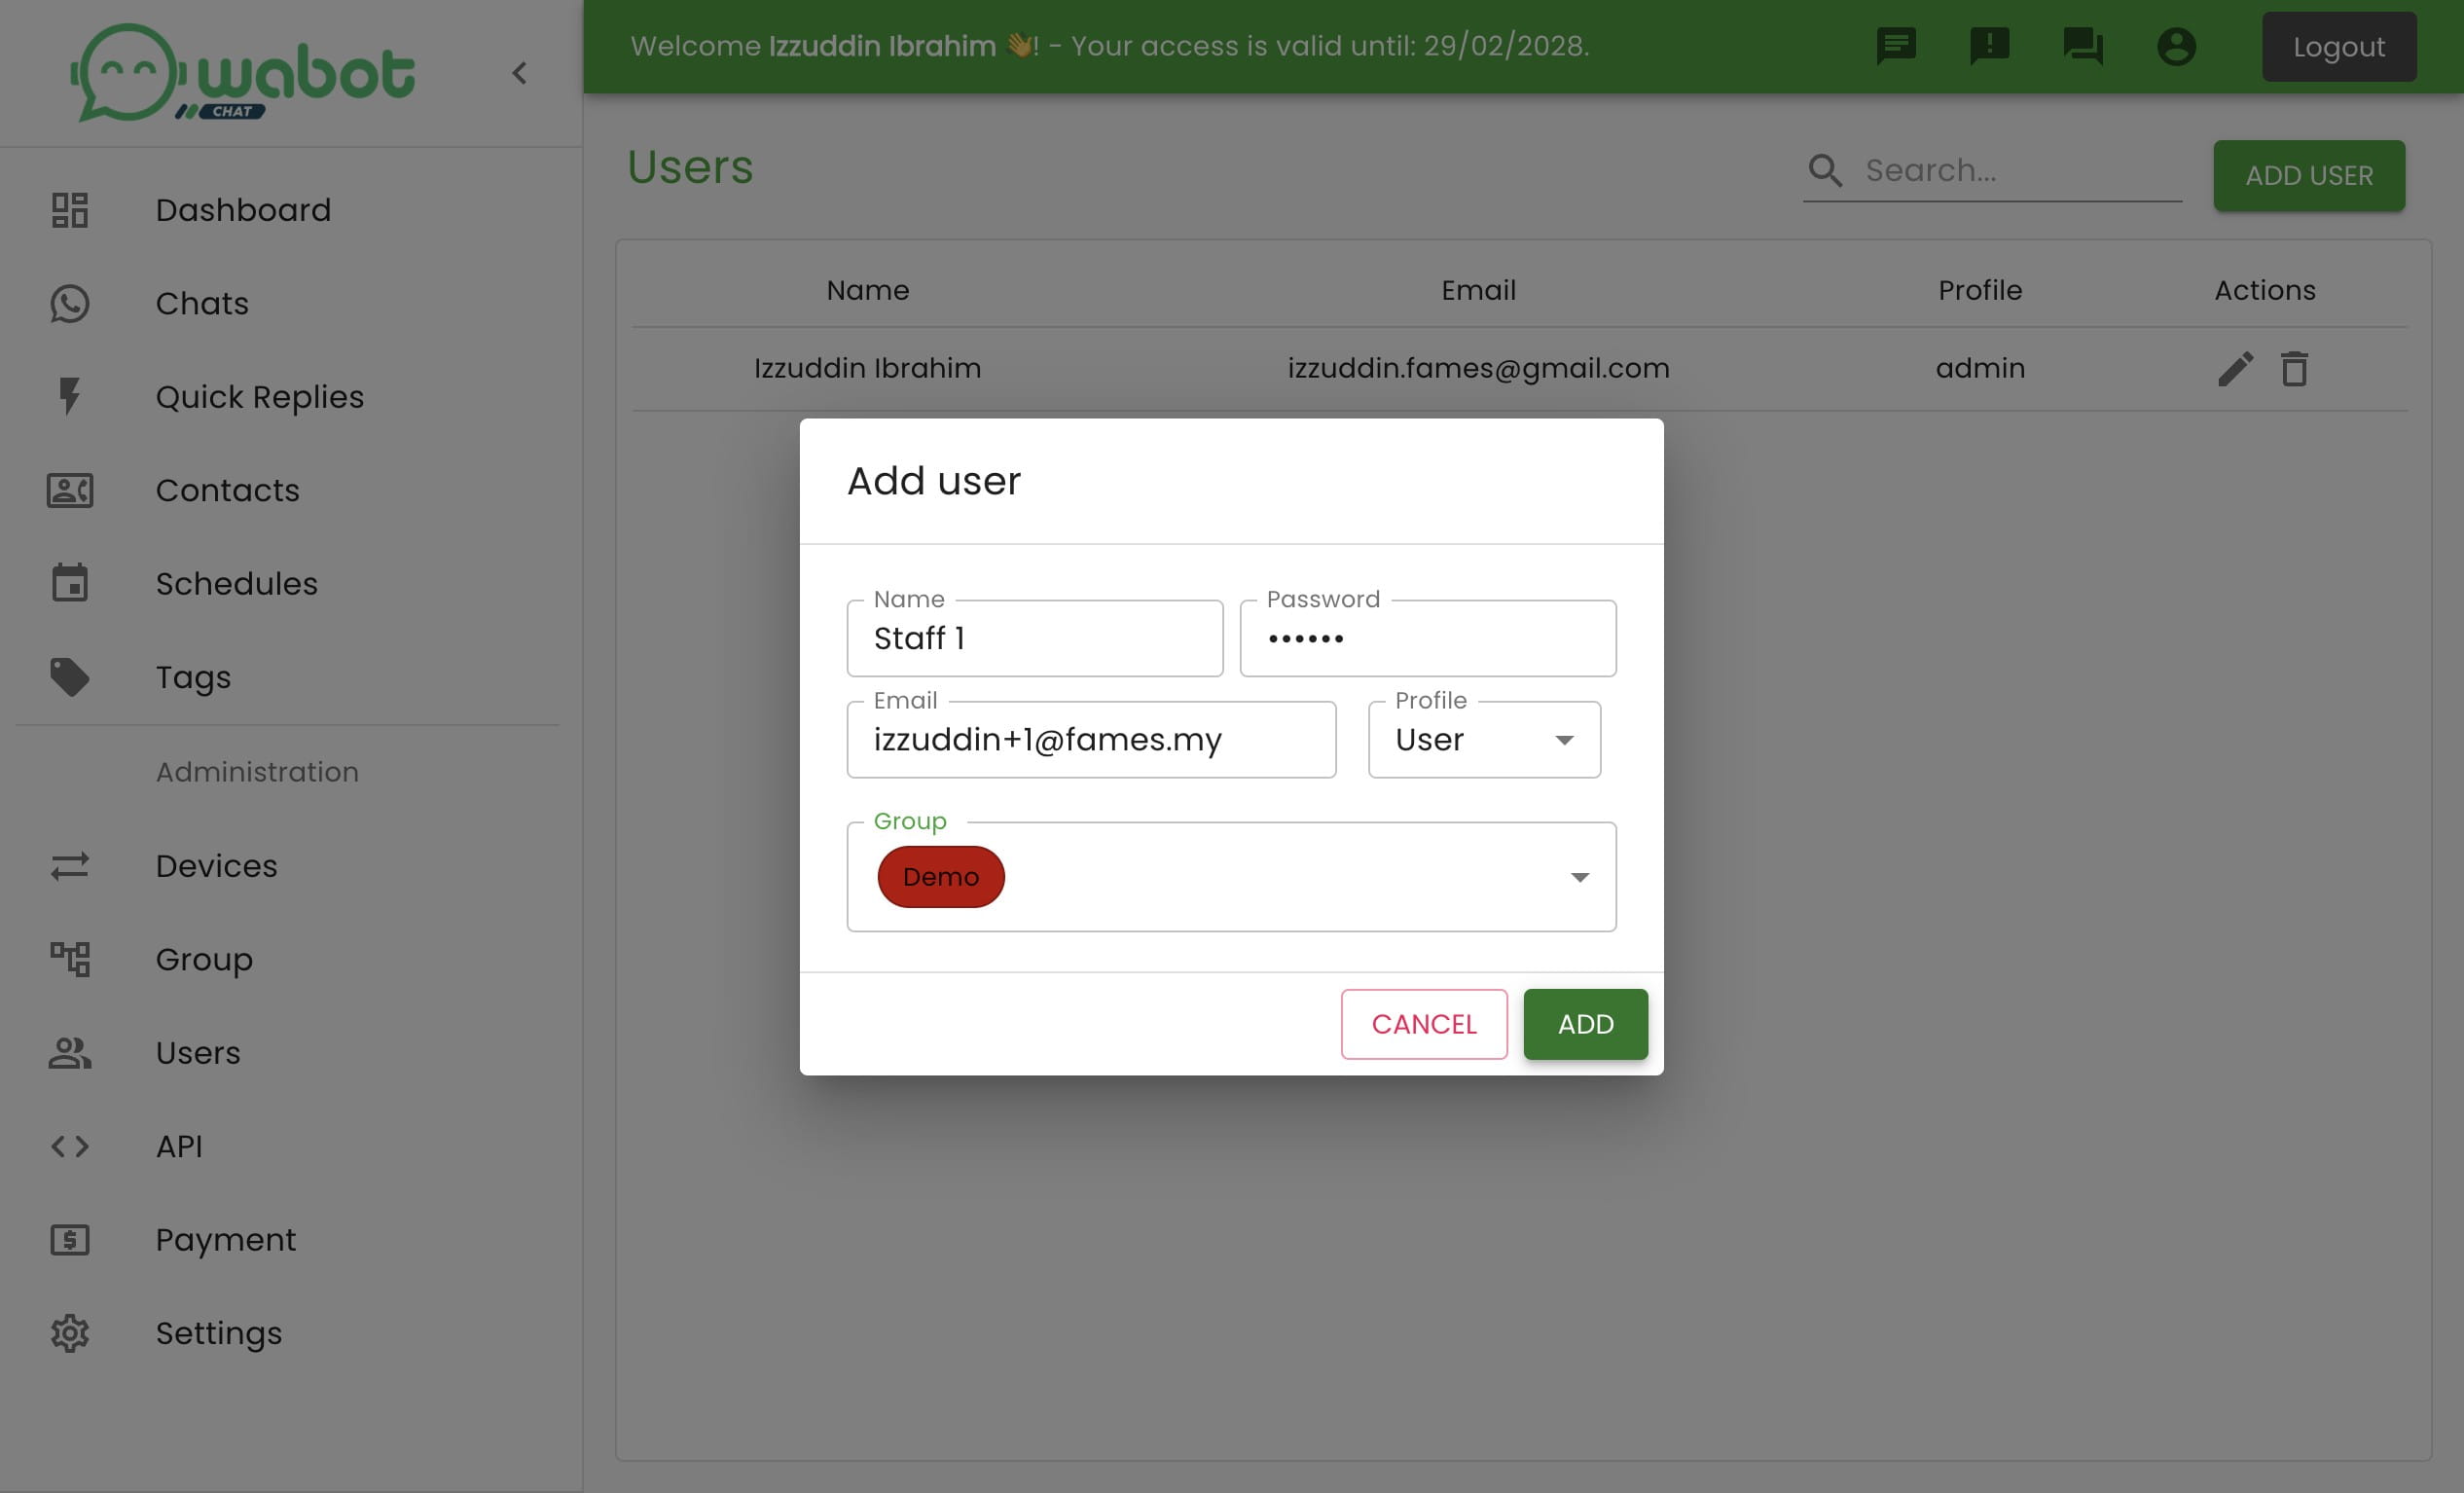Open the Group administration icon

coord(70,958)
